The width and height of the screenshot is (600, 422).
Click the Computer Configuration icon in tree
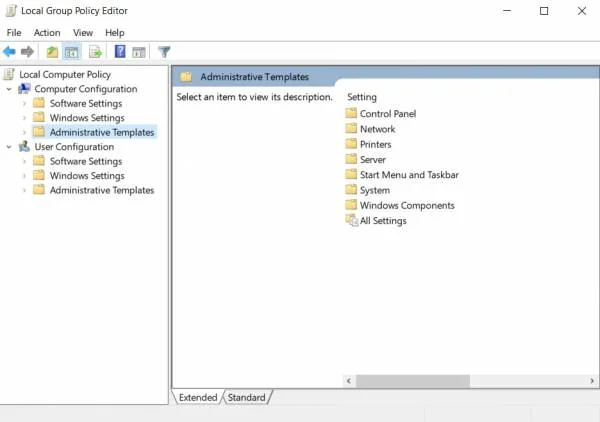coord(24,89)
